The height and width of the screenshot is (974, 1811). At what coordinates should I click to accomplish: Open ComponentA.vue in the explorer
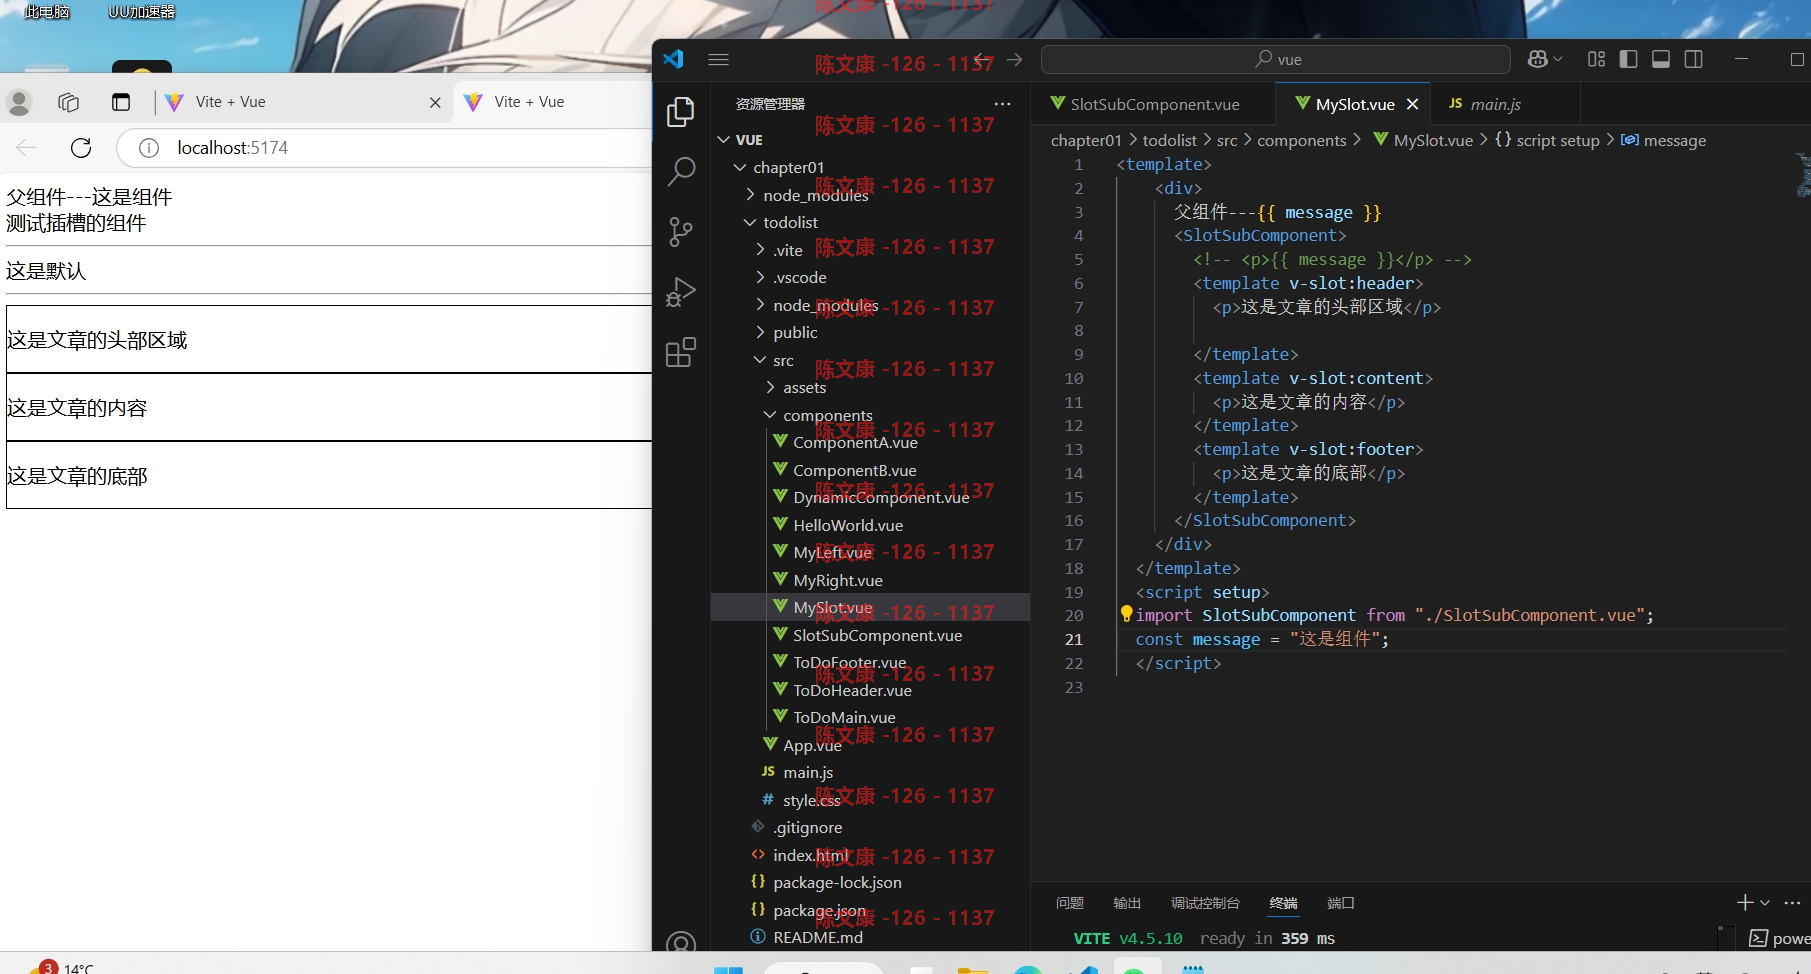870,442
